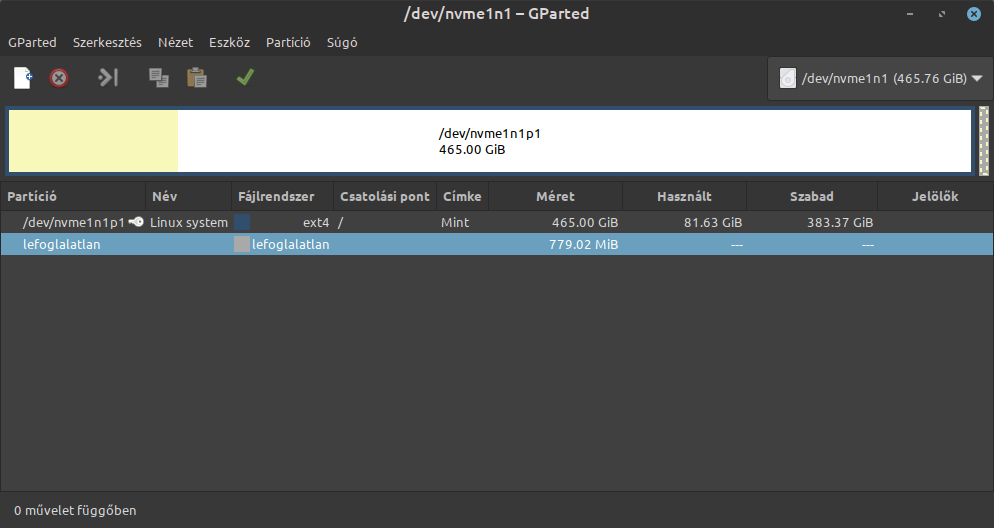Open the Nézet menu

[x=176, y=42]
